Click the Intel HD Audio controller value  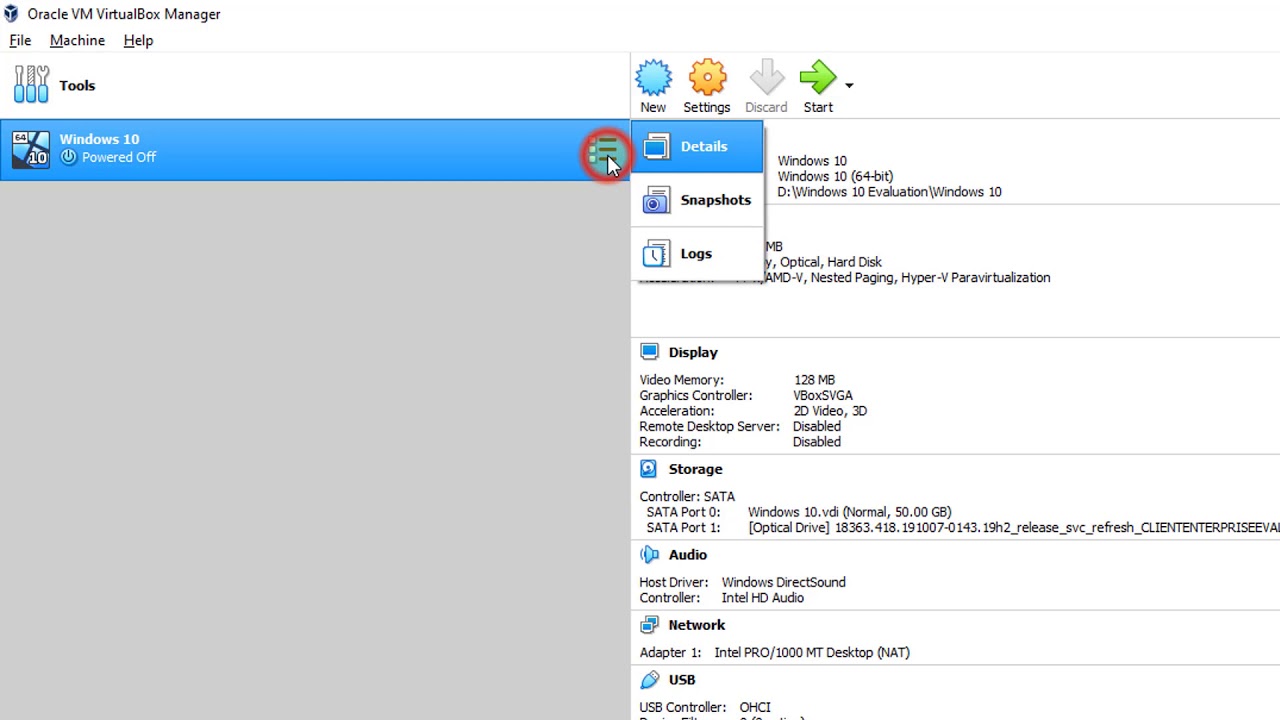762,598
